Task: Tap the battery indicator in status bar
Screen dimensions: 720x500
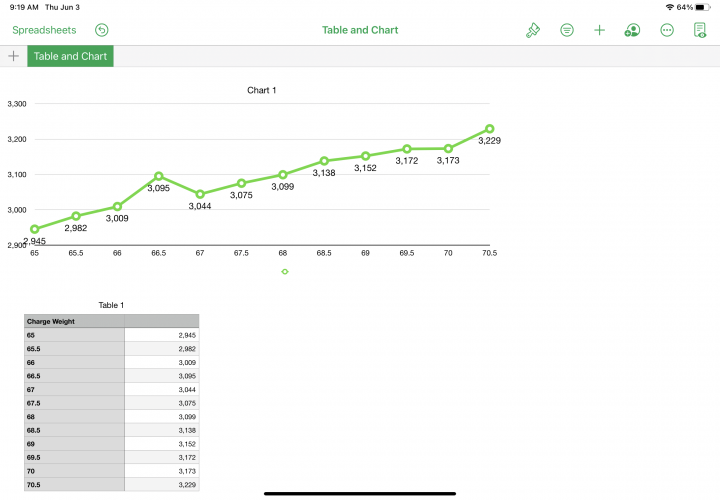Action: [x=703, y=7]
